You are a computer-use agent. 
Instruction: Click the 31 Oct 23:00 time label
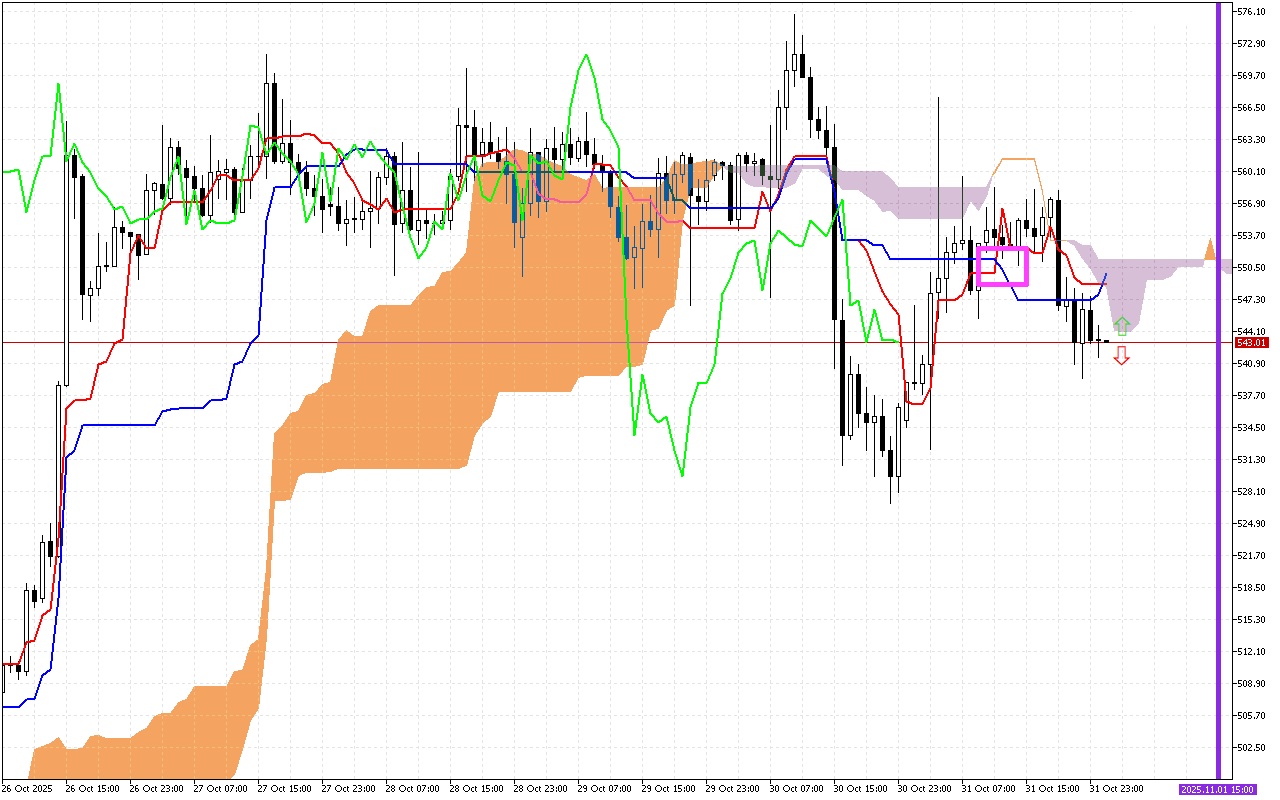[1117, 789]
